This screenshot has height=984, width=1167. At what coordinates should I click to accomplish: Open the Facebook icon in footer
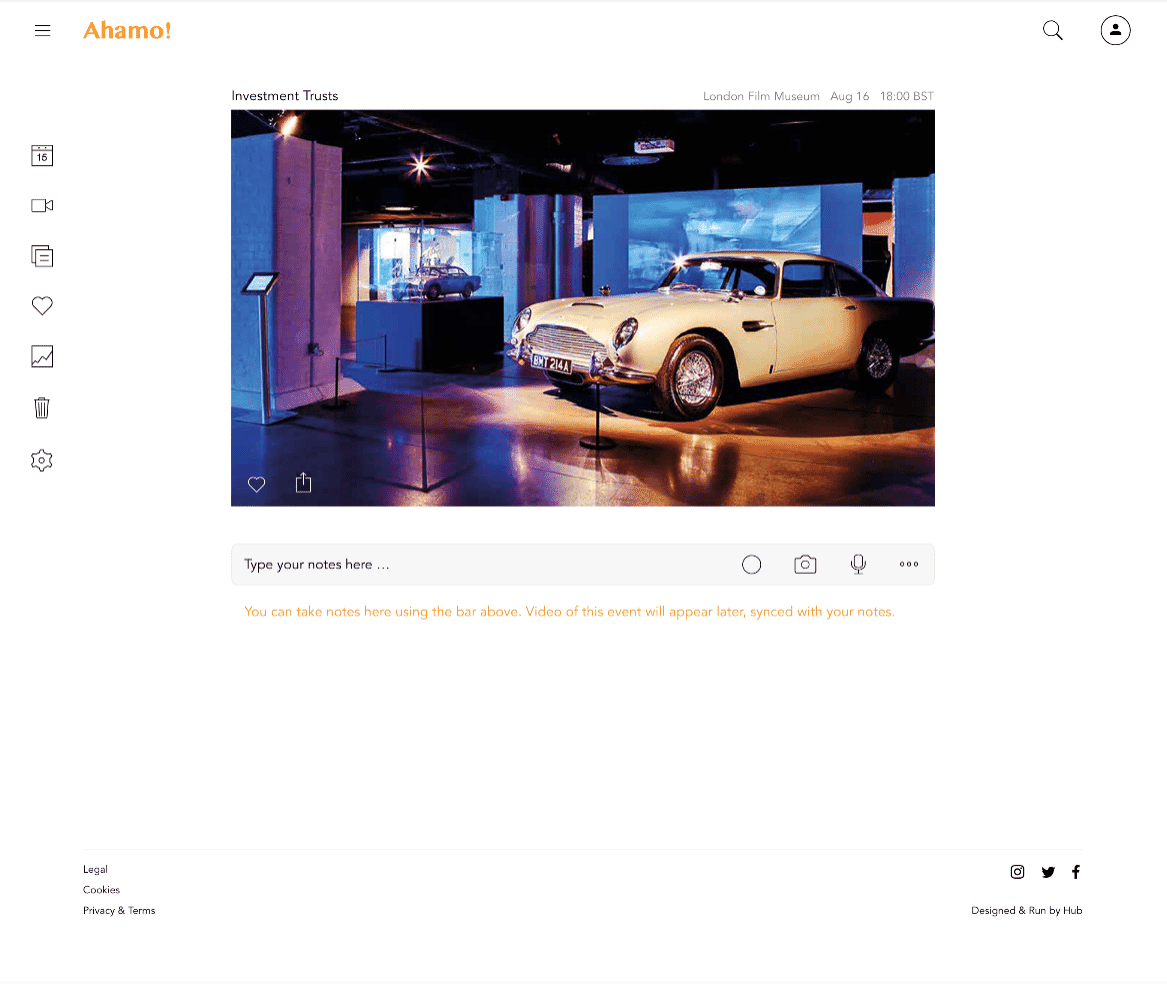[1075, 872]
